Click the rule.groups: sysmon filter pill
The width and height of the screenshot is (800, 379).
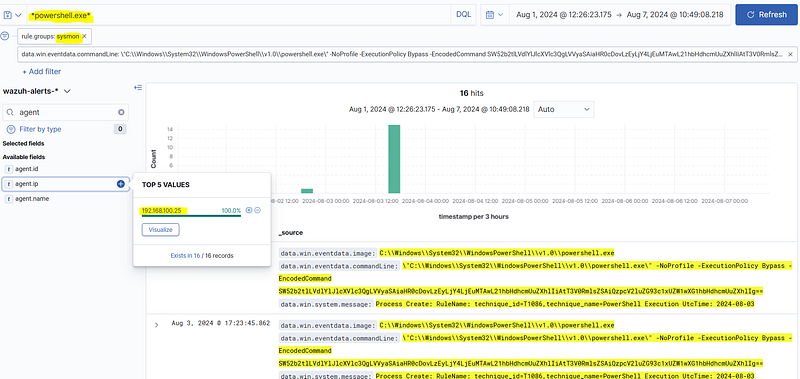coord(51,36)
